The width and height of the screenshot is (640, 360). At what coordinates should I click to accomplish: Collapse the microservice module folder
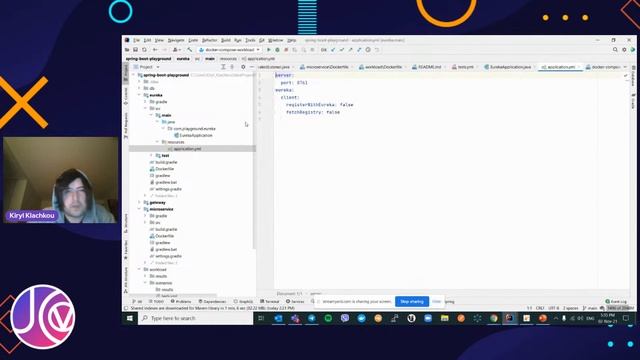coord(140,209)
